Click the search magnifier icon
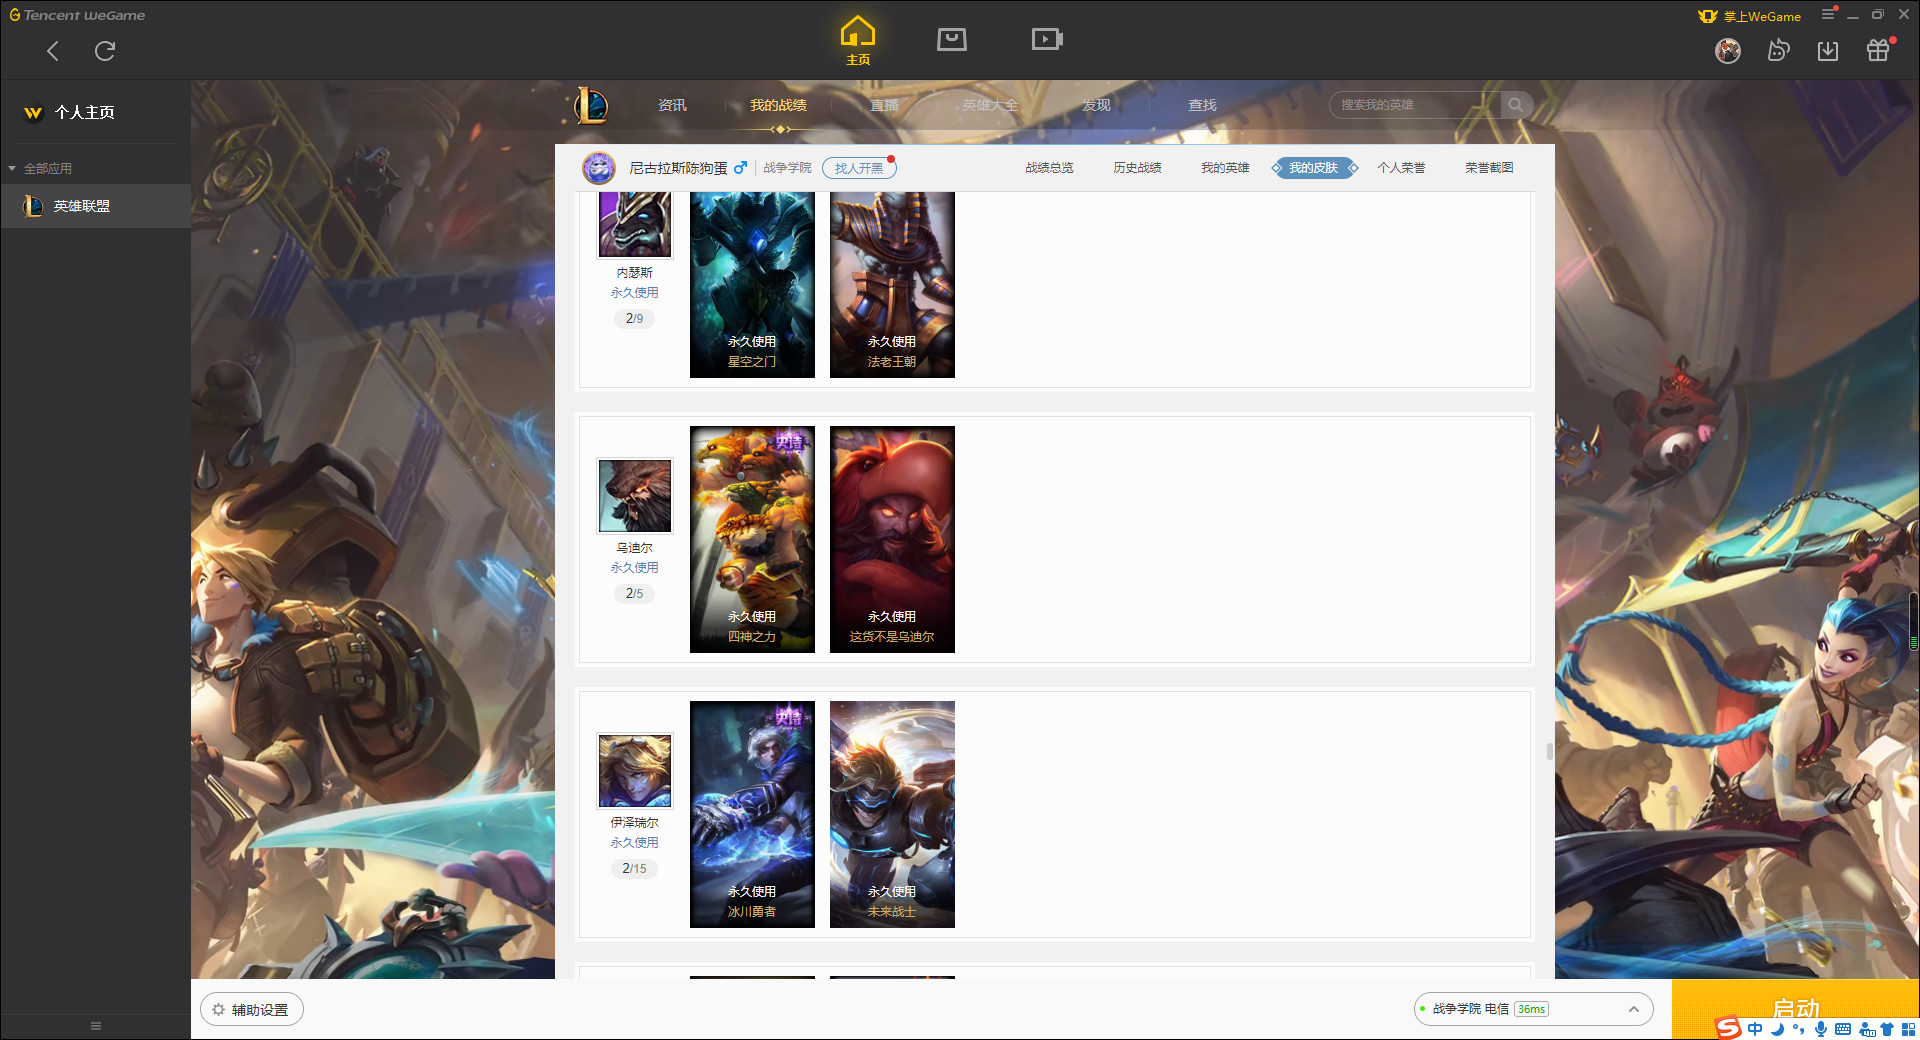Image resolution: width=1920 pixels, height=1040 pixels. [x=1516, y=105]
